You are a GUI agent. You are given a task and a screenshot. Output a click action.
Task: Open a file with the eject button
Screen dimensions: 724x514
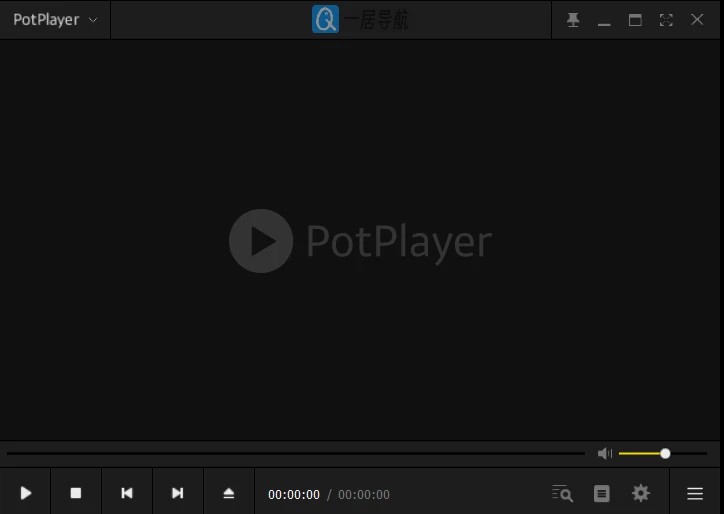point(229,493)
